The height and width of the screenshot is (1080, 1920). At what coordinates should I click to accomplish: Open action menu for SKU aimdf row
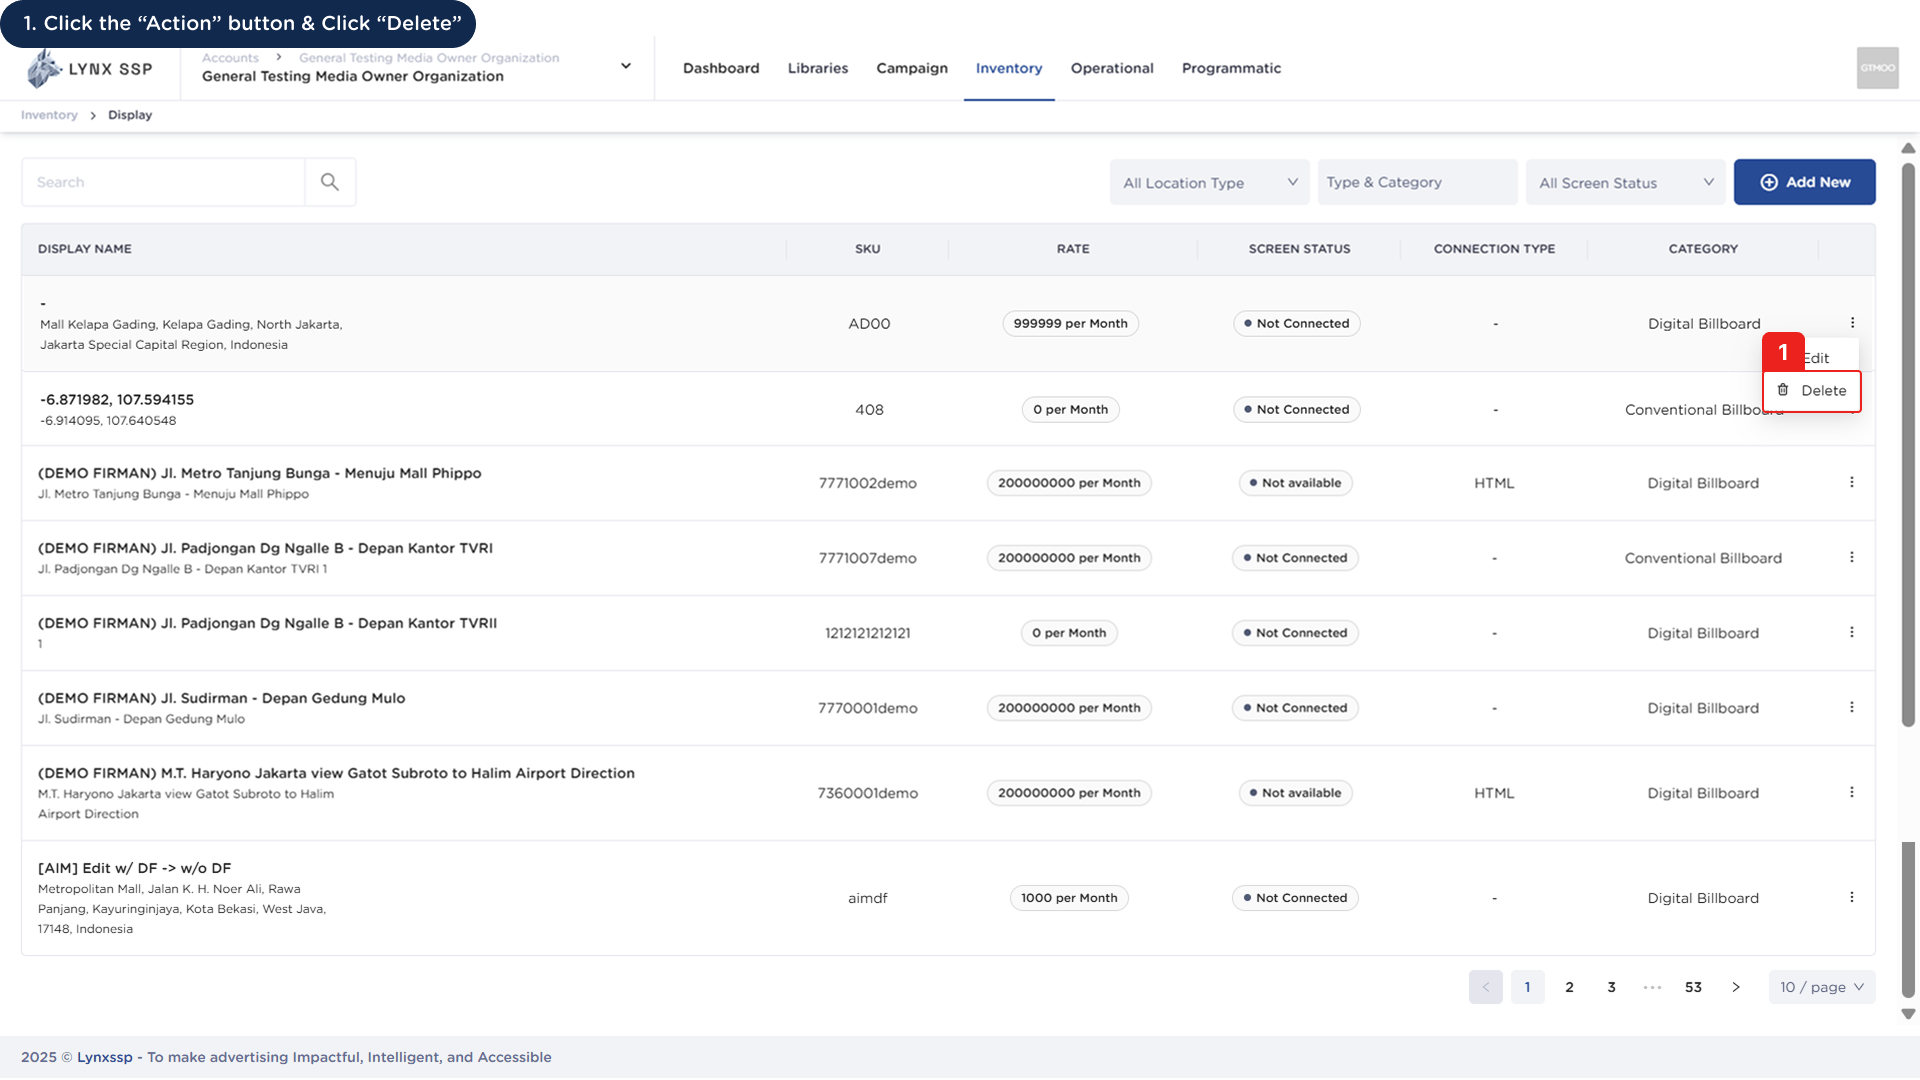(1852, 897)
